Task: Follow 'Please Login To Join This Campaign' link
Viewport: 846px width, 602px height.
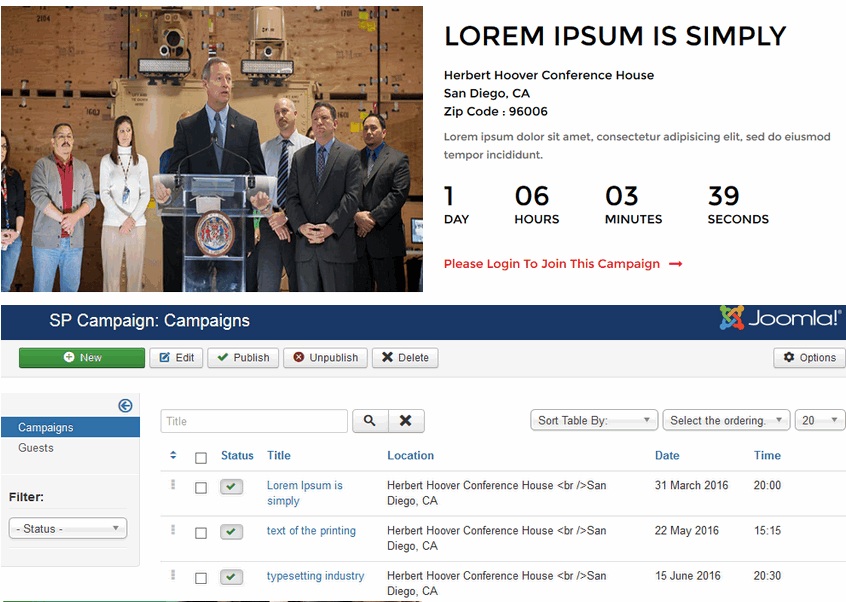Action: (562, 264)
